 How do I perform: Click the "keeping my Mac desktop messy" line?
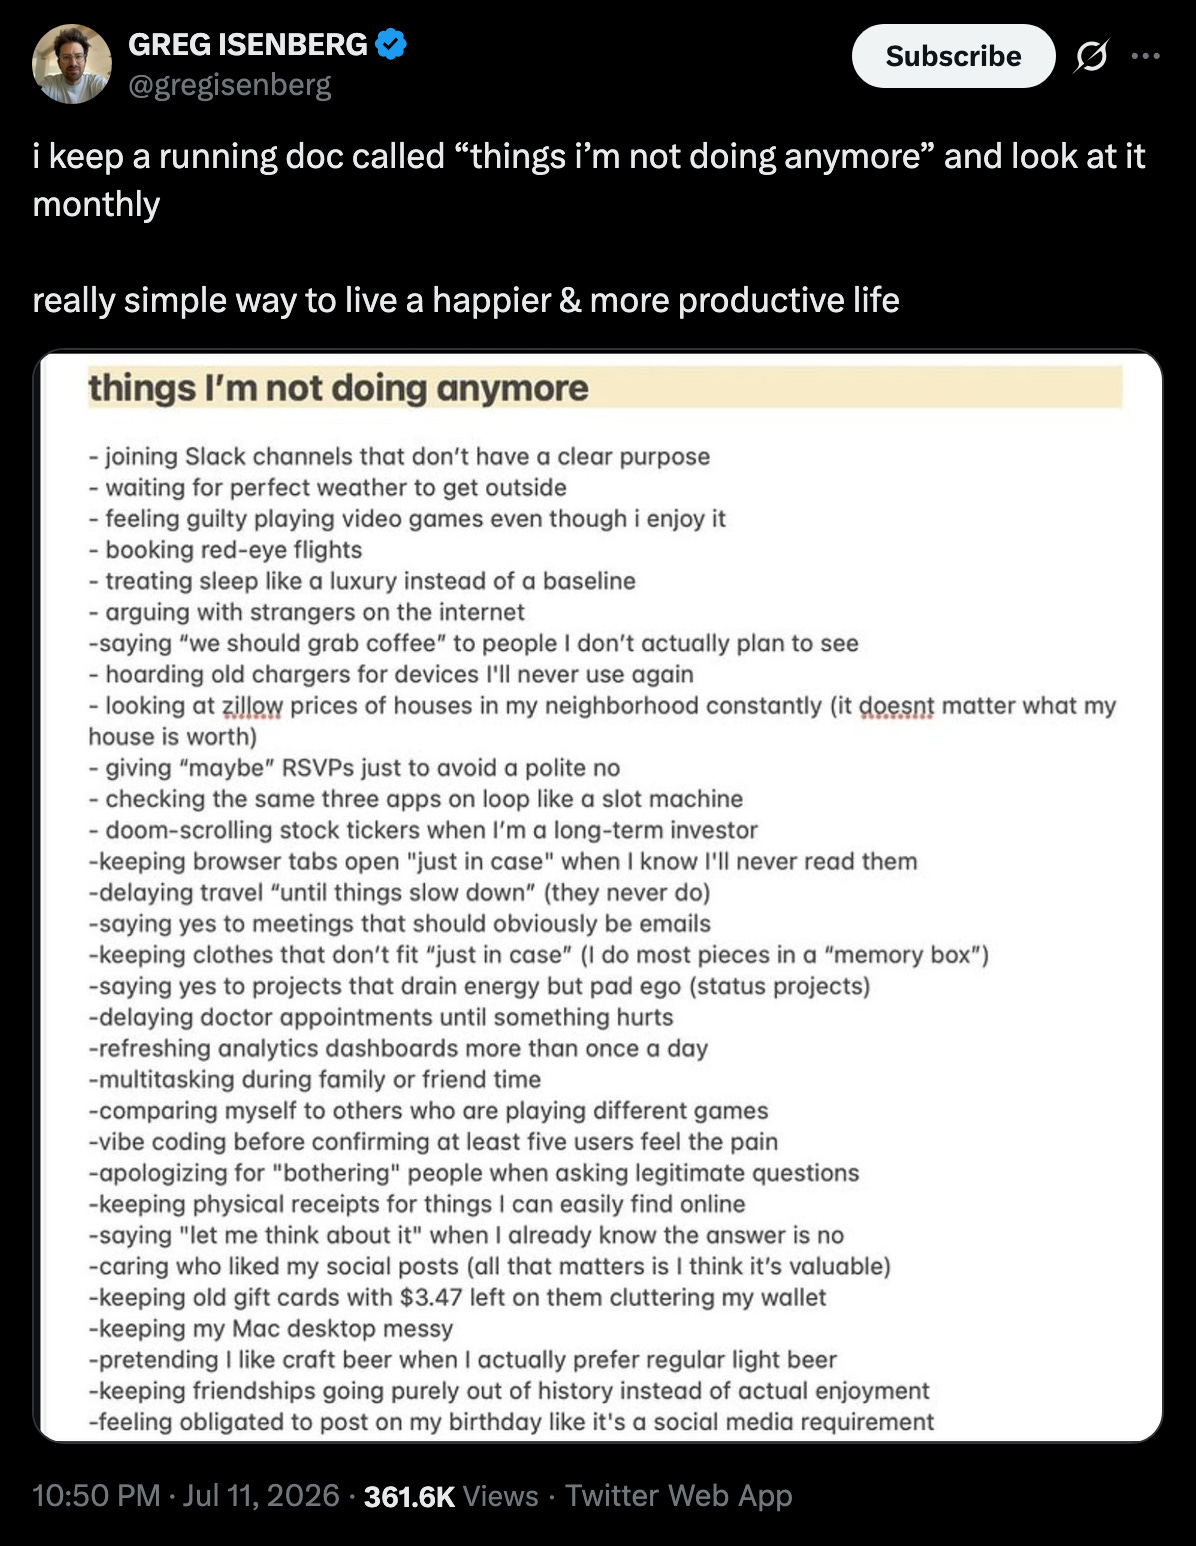271,1329
